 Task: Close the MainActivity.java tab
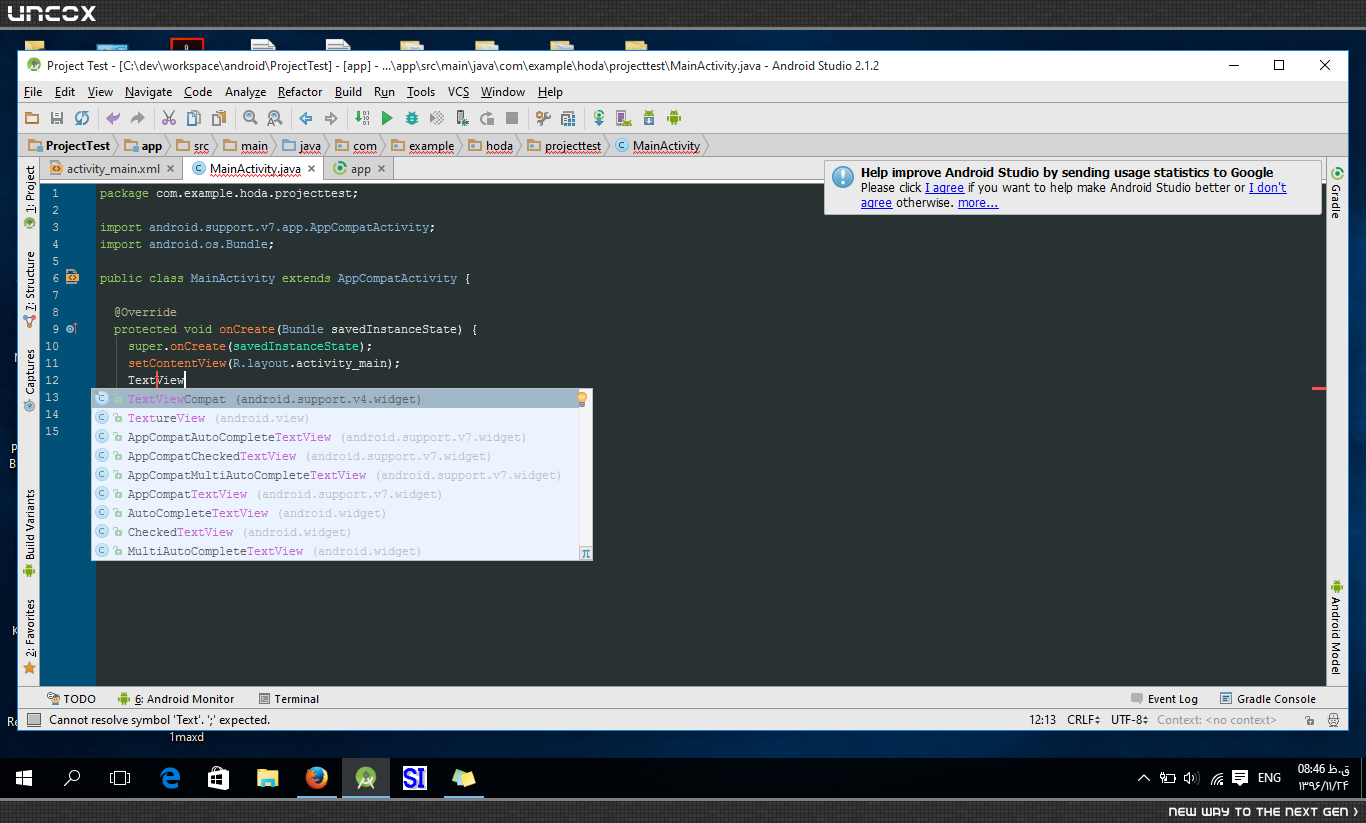(312, 169)
